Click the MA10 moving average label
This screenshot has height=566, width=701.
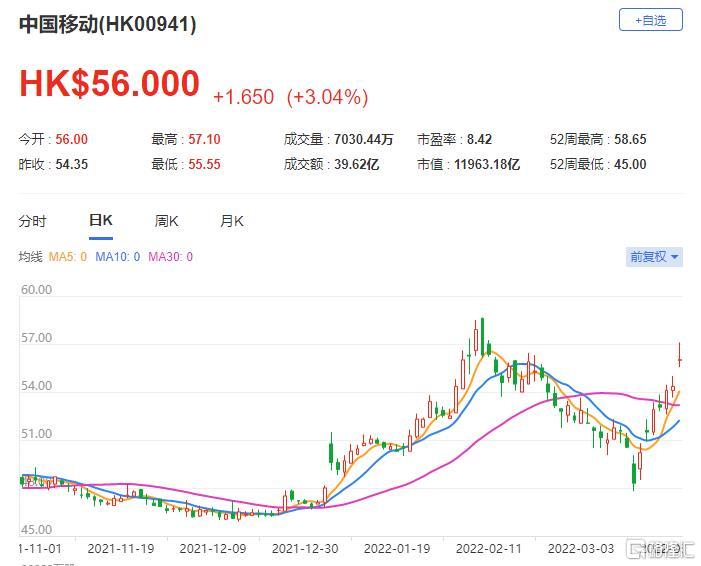tap(118, 257)
